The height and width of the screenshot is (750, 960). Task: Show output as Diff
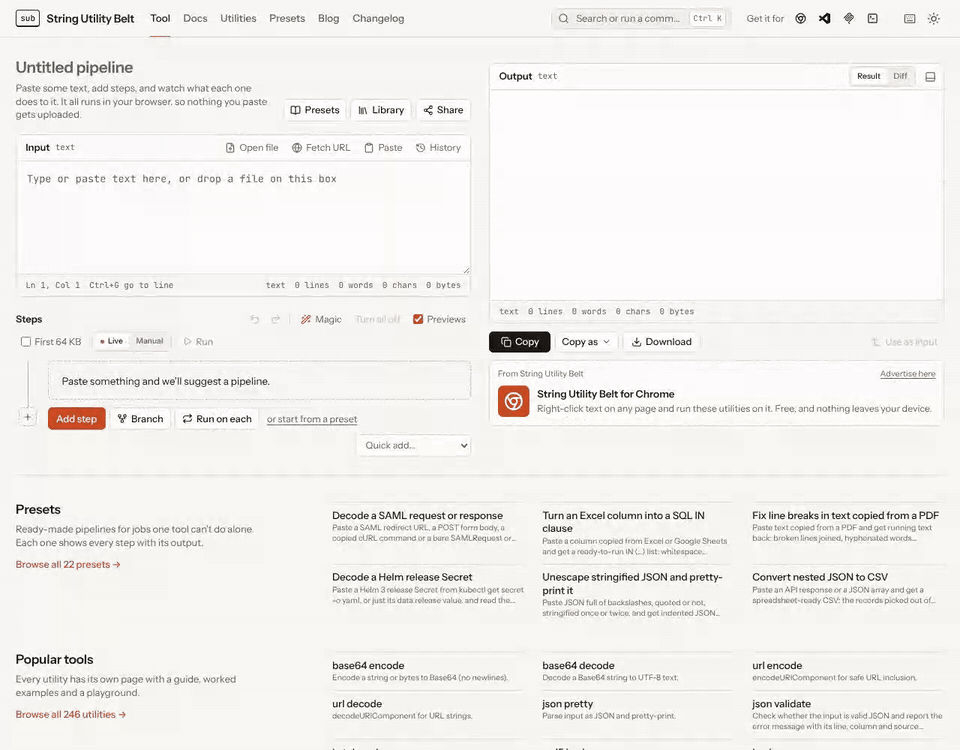[x=900, y=76]
